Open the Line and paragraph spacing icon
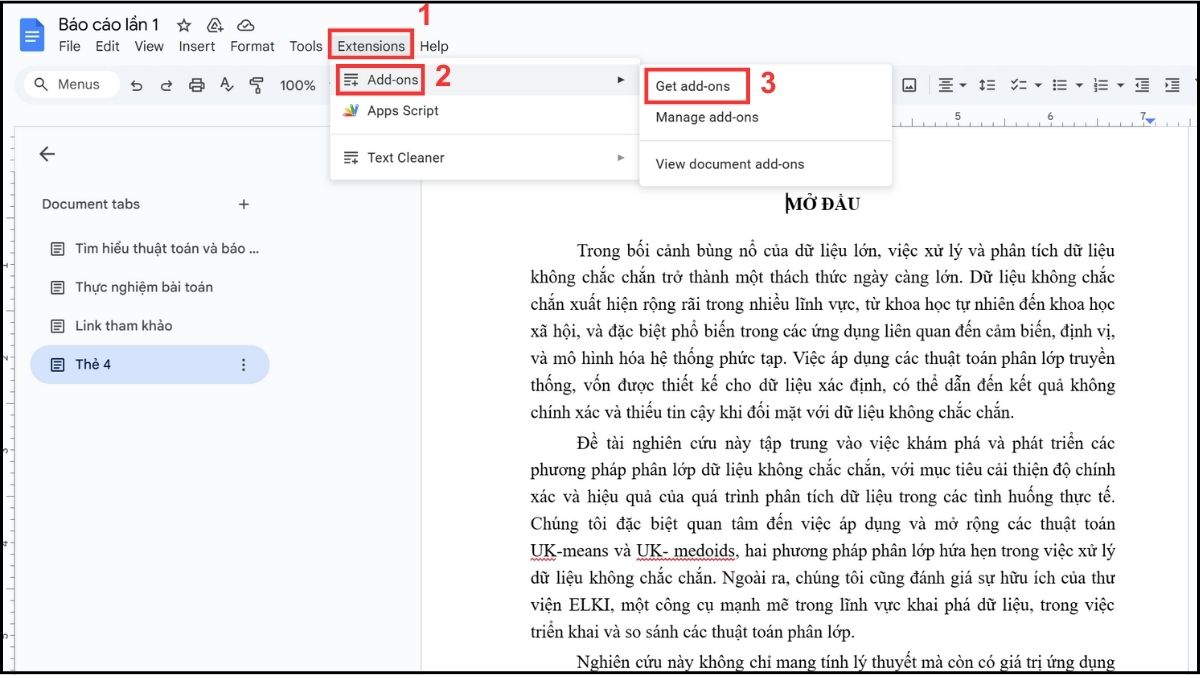Viewport: 1200px width, 675px height. point(988,85)
